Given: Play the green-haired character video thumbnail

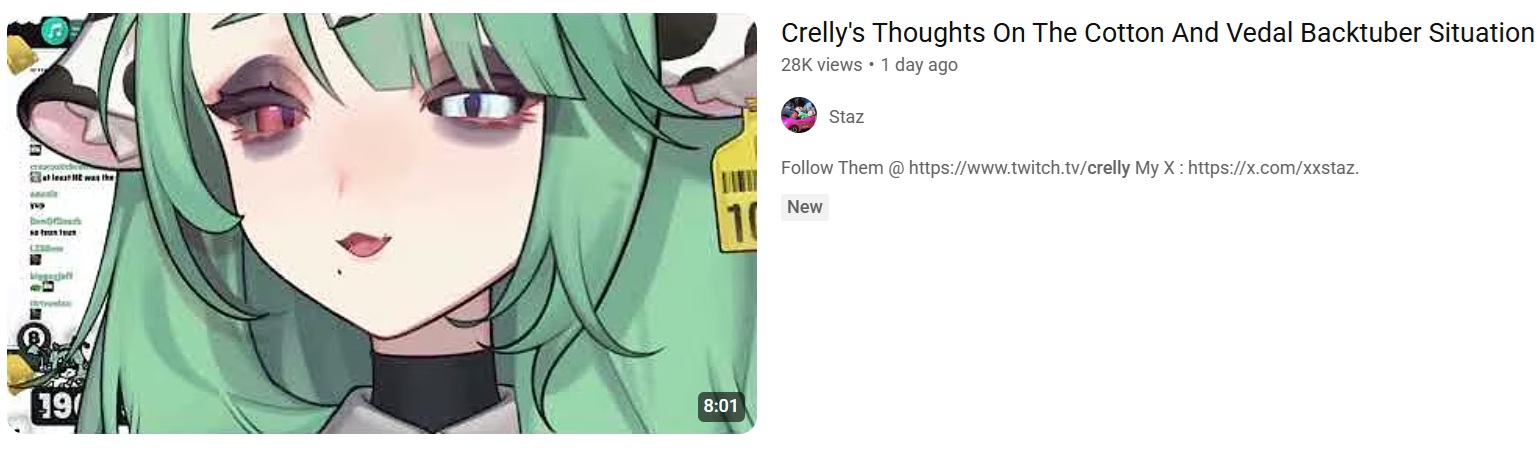Looking at the screenshot, I should click(x=382, y=223).
